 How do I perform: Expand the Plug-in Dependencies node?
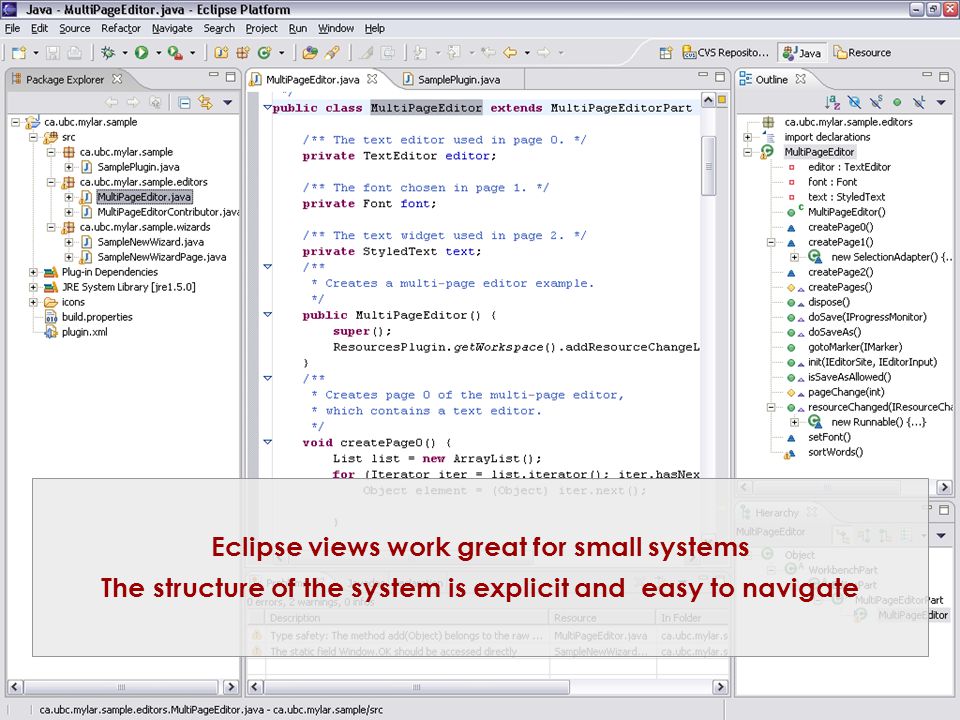coord(34,272)
